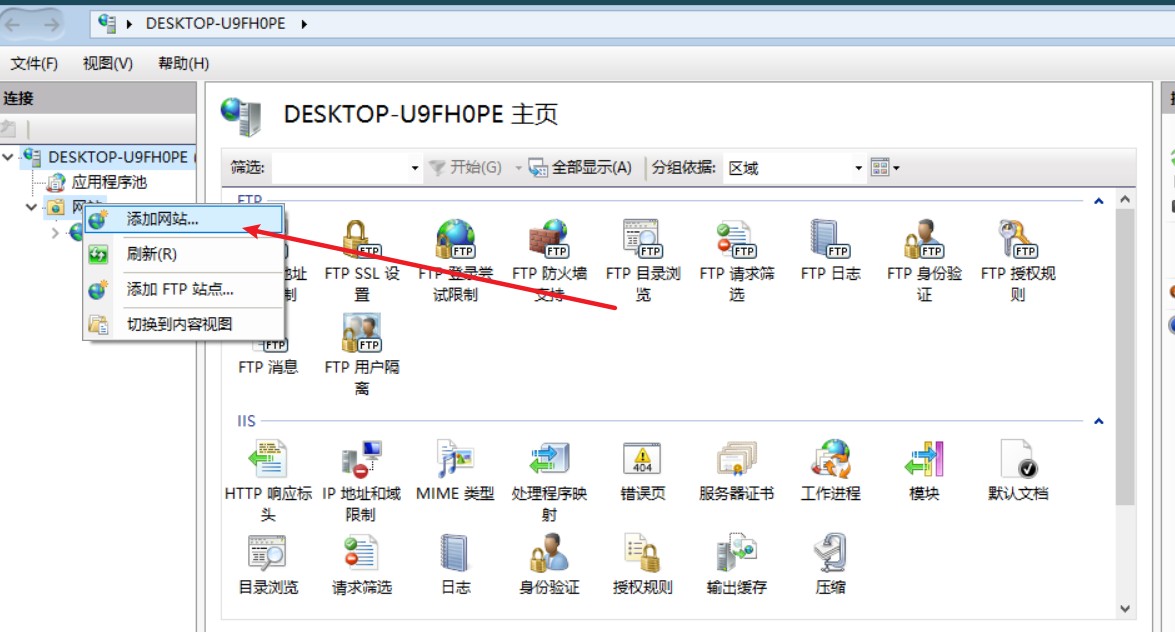The height and width of the screenshot is (632, 1175).
Task: Open the 筛选 combo box dropdown
Action: pyautogui.click(x=414, y=168)
